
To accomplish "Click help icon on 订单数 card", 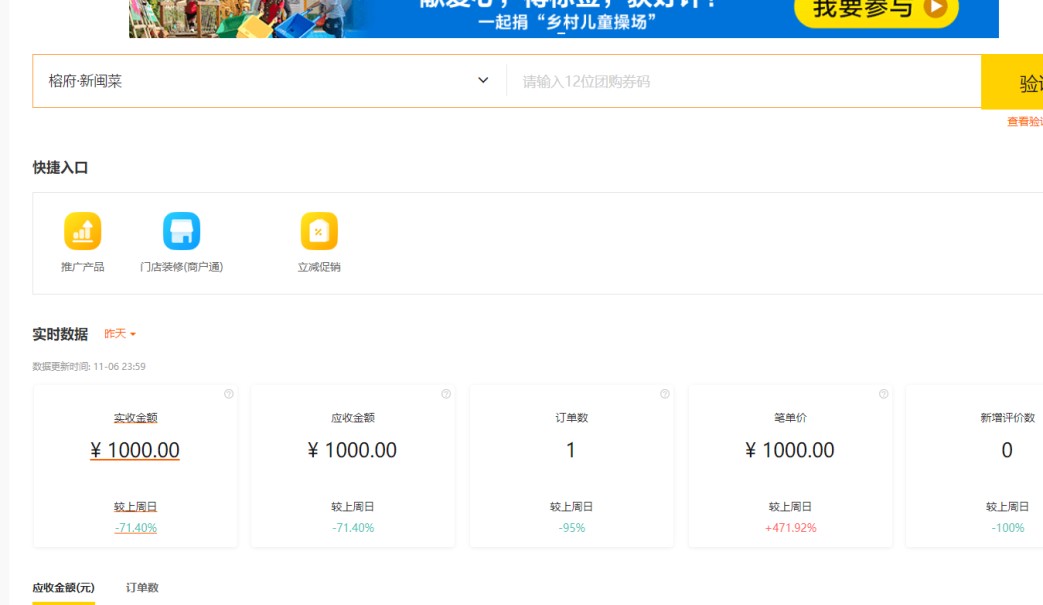I will 665,394.
